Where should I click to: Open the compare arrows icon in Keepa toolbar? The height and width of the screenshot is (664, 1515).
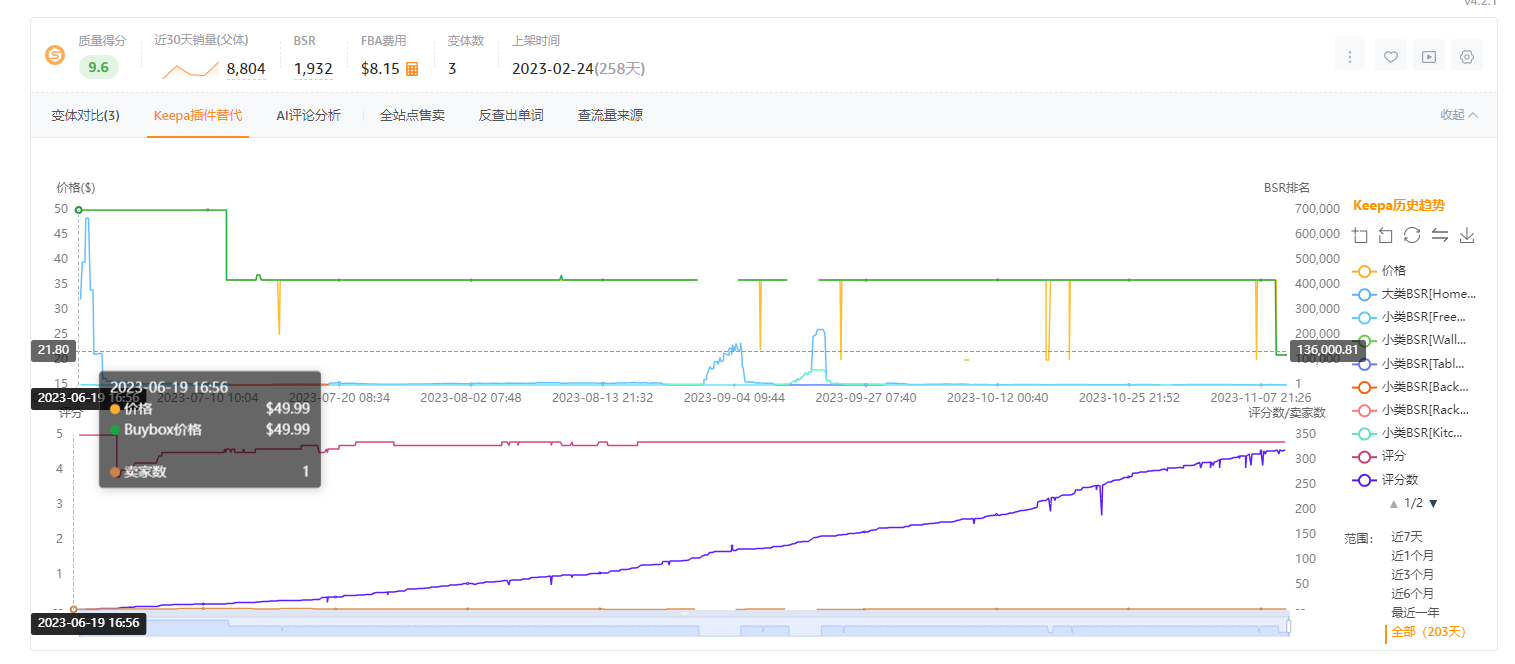1440,234
